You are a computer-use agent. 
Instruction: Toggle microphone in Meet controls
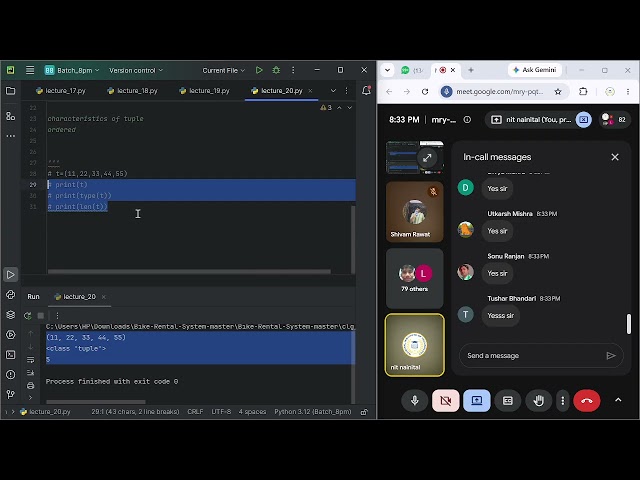point(415,401)
